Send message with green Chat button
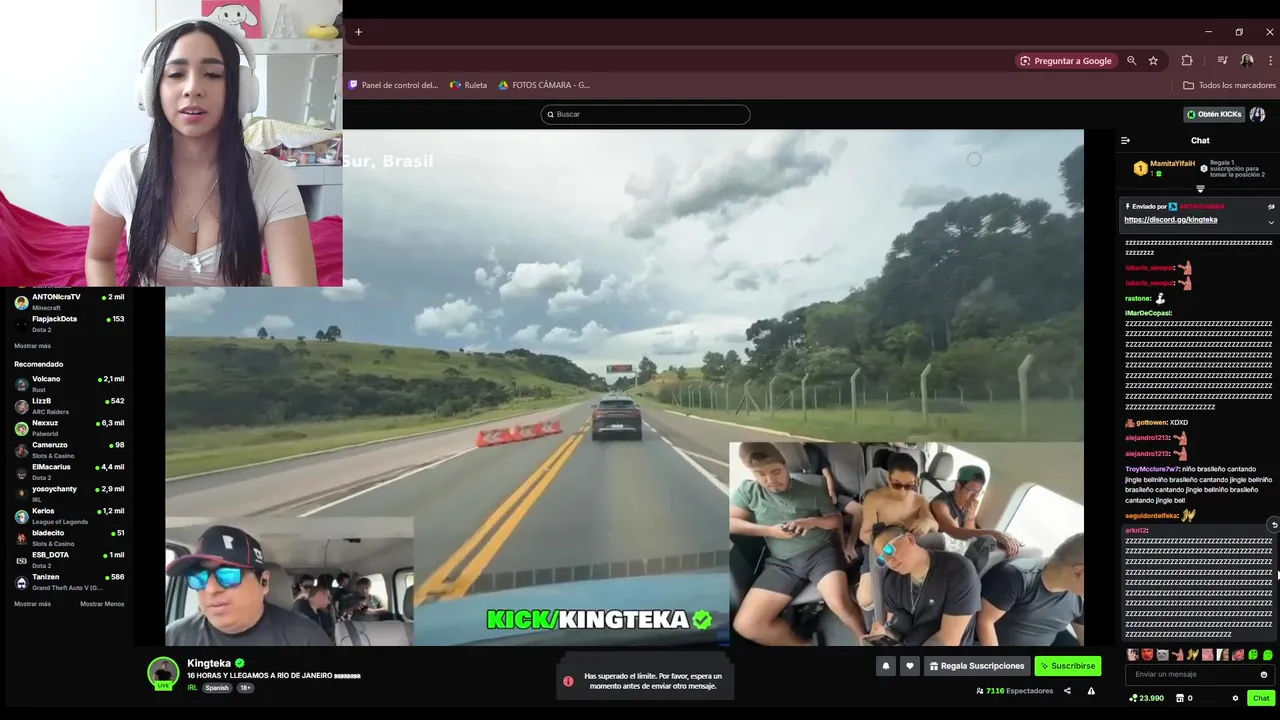The image size is (1280, 720). 1261,698
